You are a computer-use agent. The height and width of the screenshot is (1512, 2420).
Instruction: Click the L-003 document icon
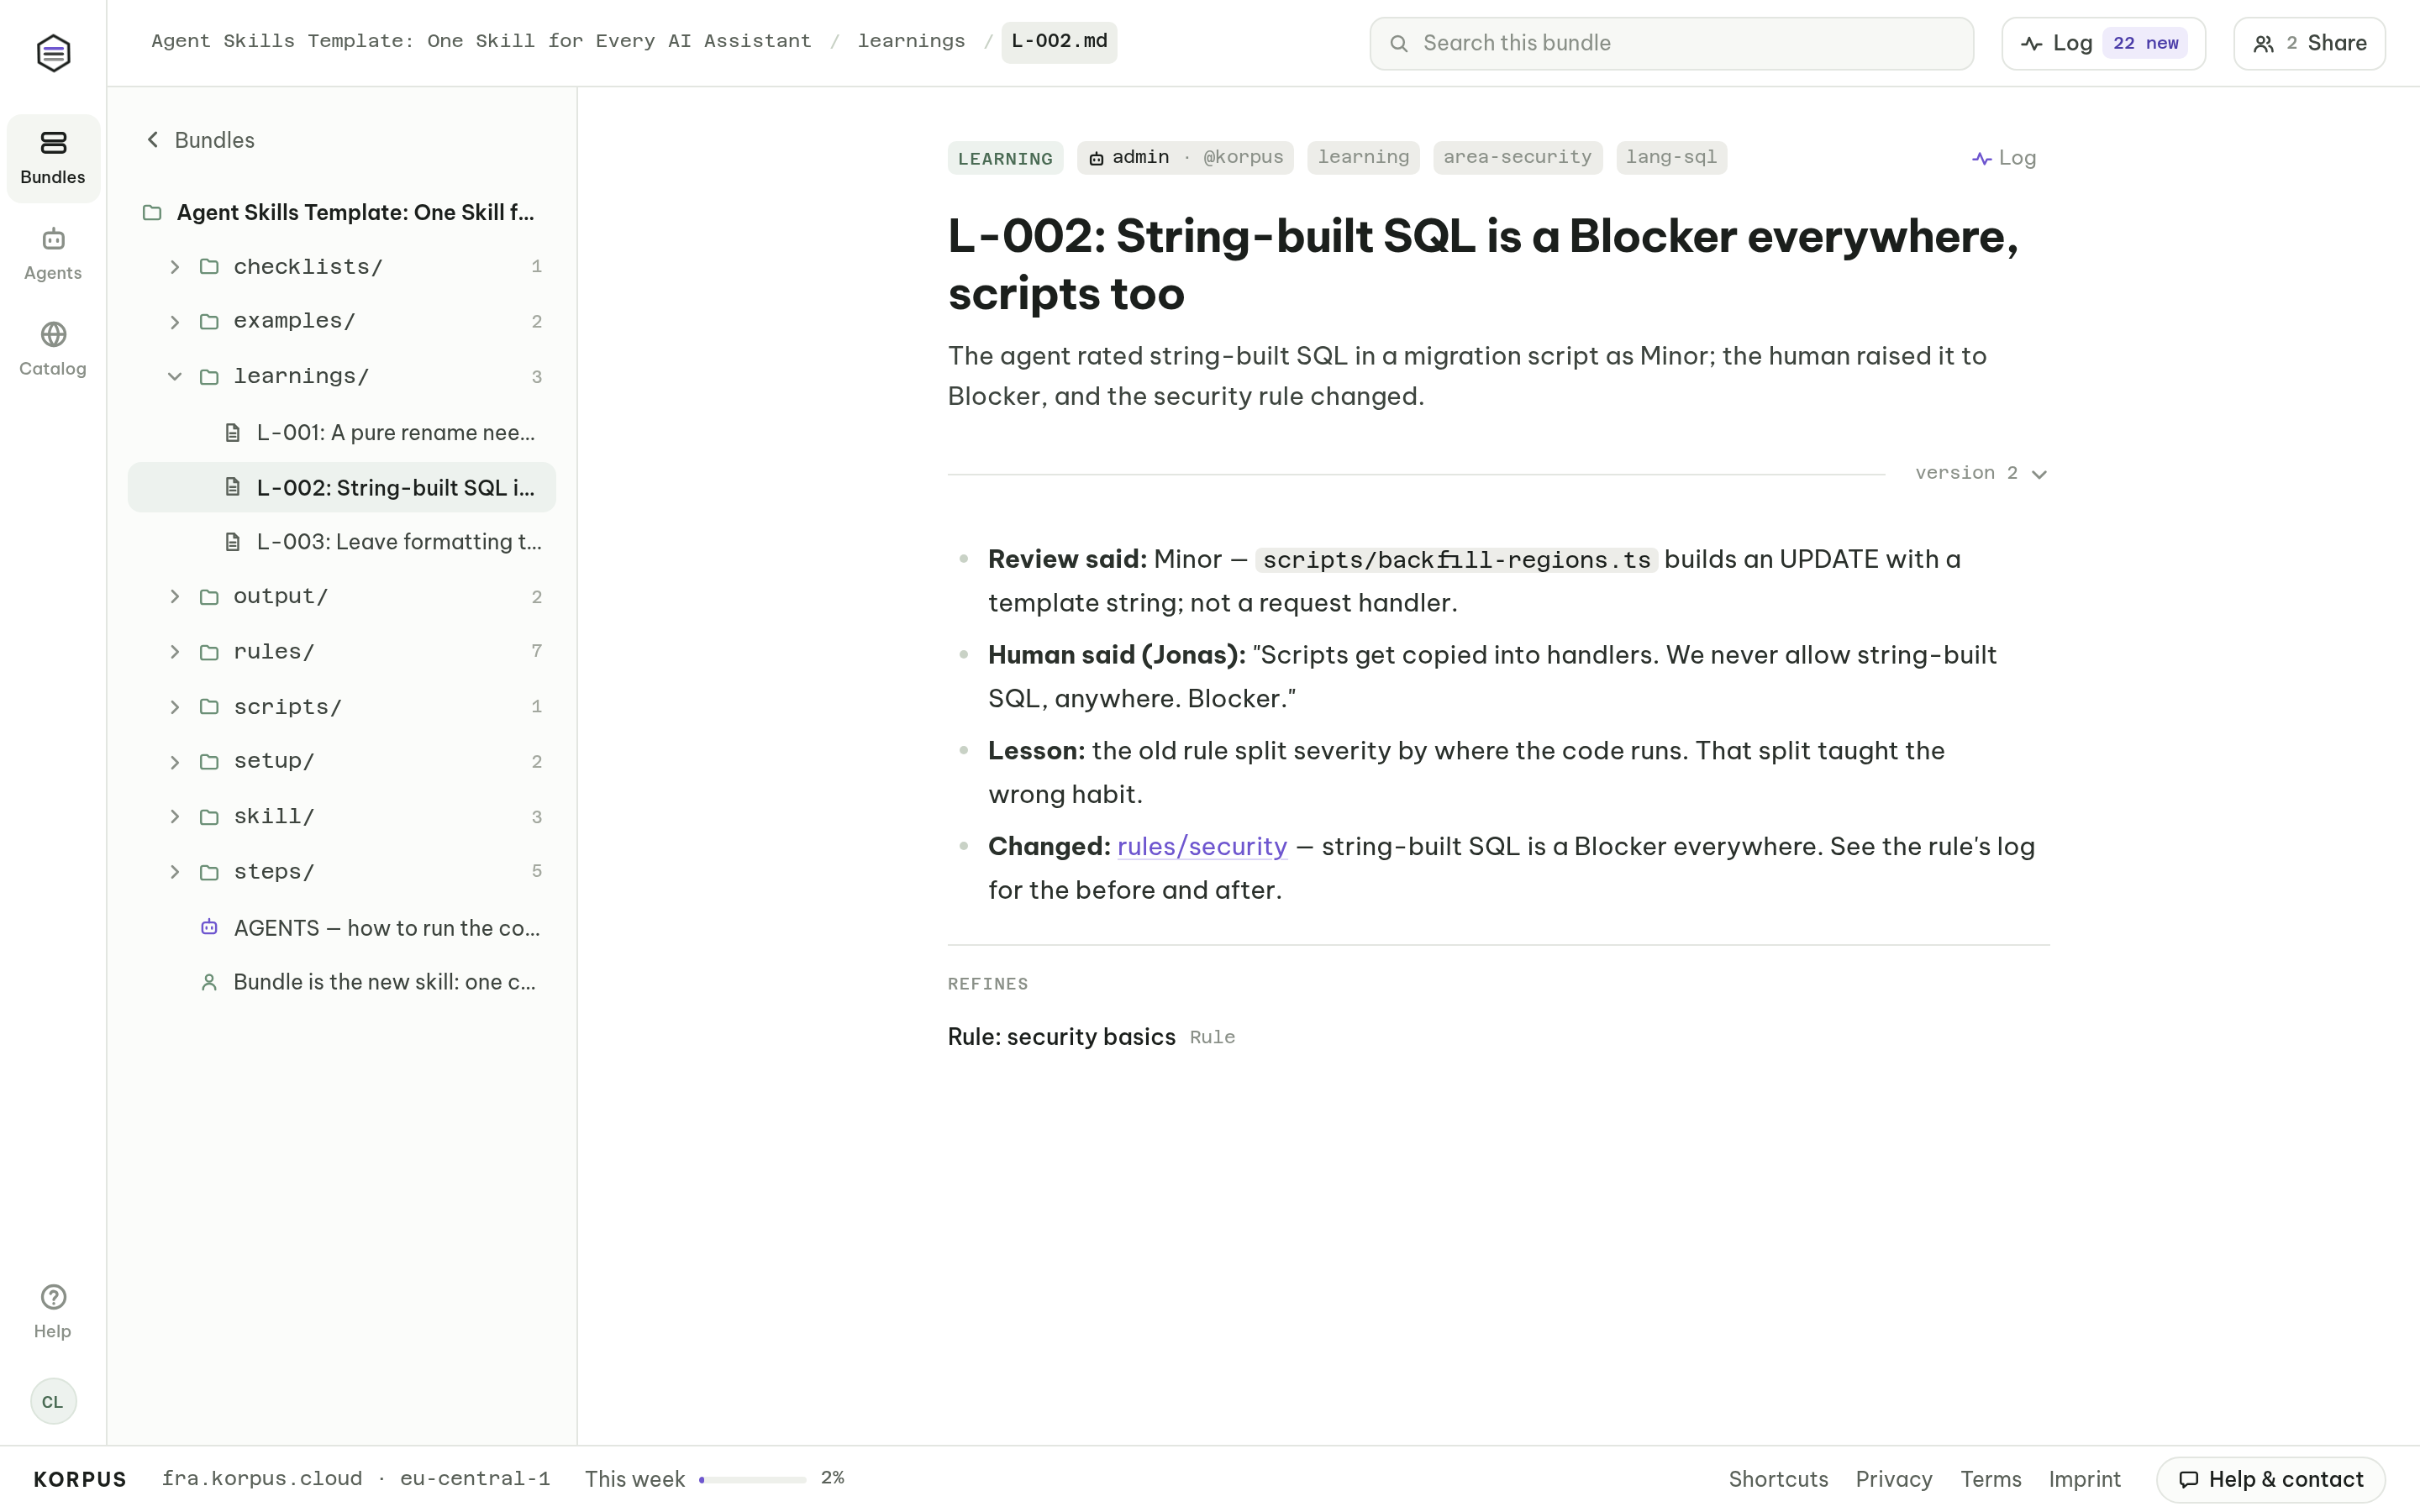[233, 542]
